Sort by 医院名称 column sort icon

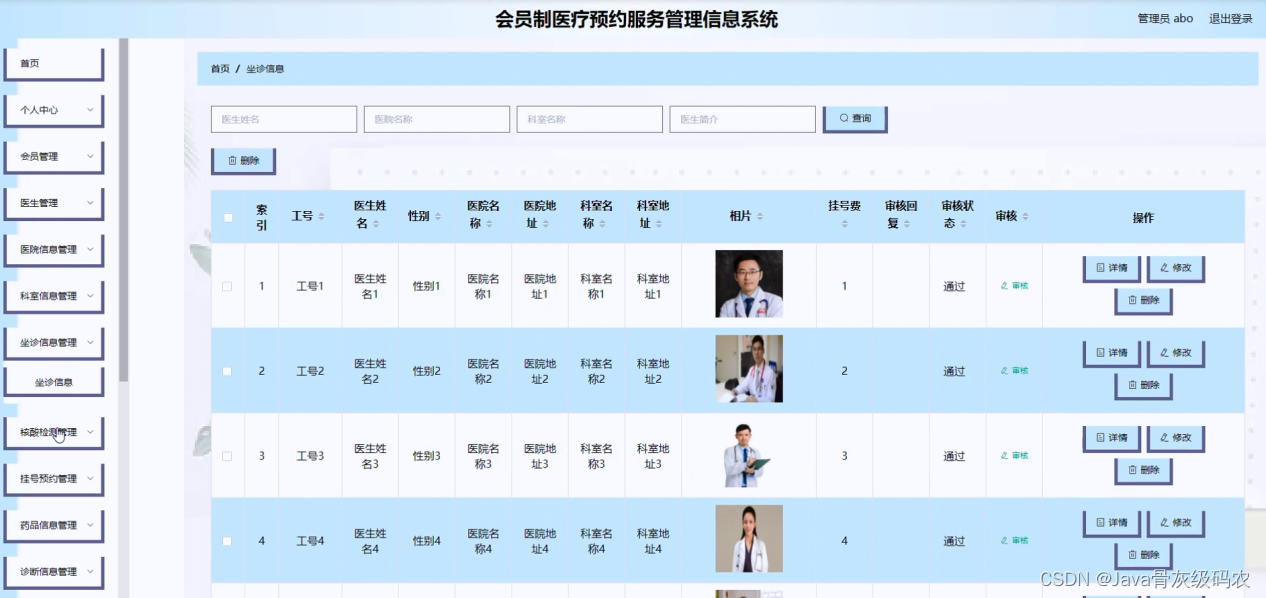pyautogui.click(x=490, y=224)
